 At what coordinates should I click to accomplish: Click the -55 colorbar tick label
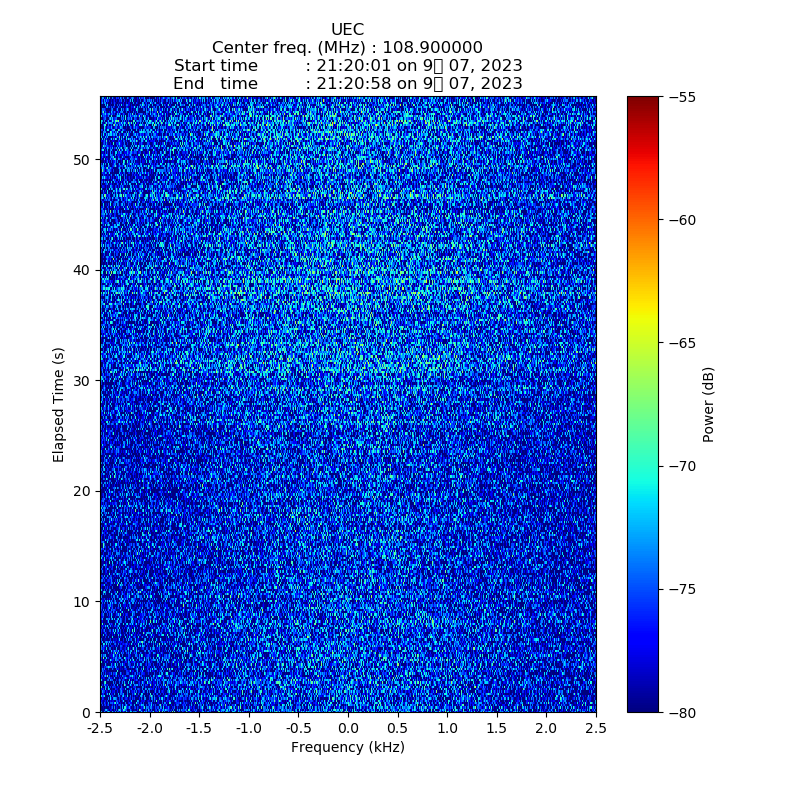tap(682, 97)
